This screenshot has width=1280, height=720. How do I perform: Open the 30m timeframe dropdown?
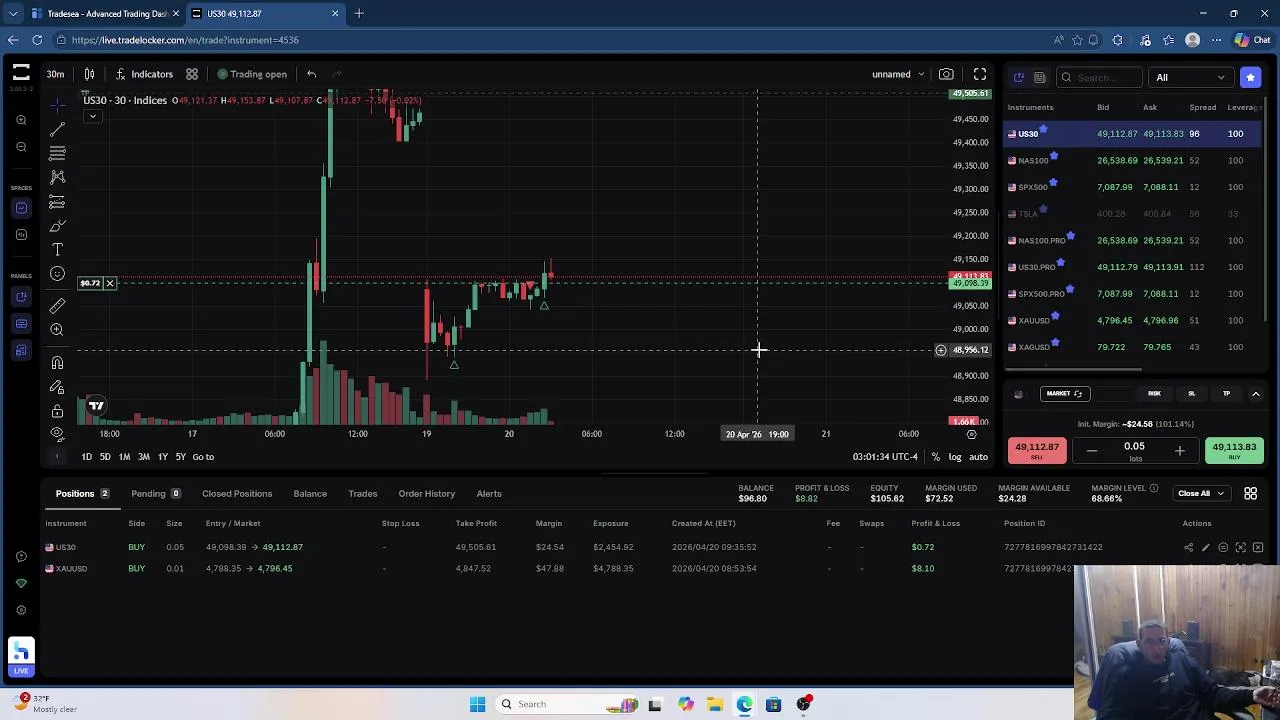coord(55,74)
